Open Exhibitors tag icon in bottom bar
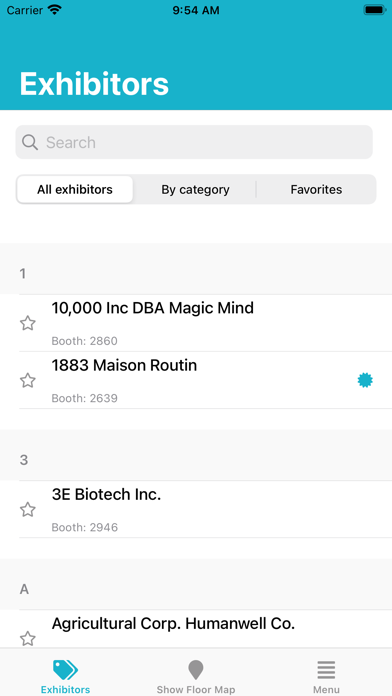The width and height of the screenshot is (392, 696). (x=65, y=670)
